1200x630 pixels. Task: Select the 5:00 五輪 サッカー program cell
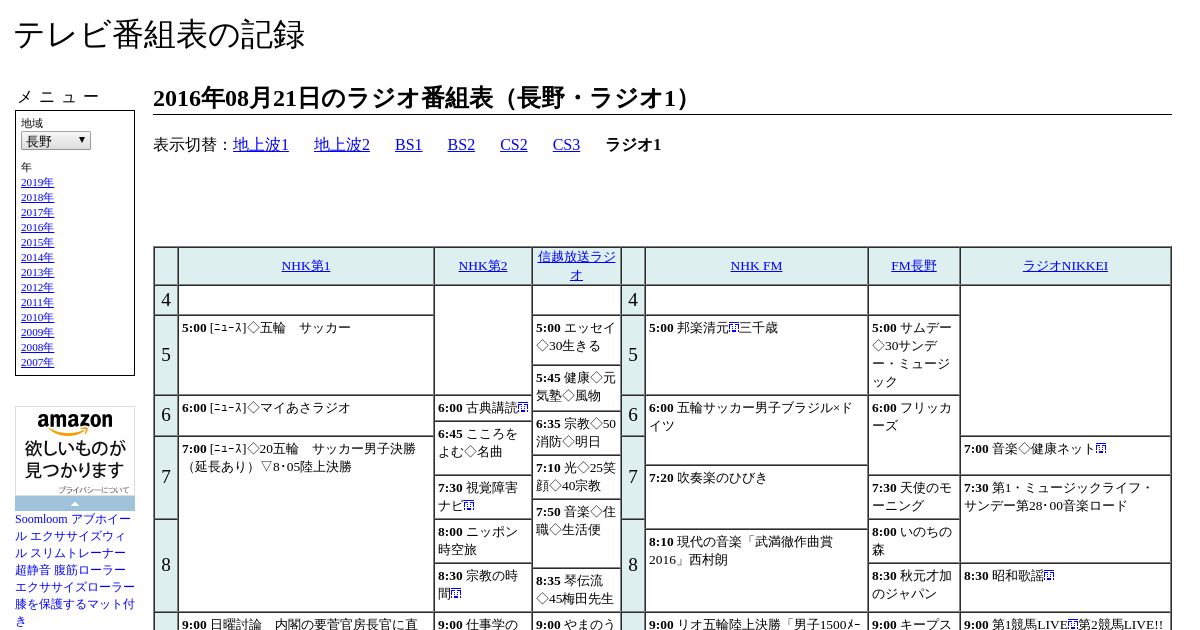[x=306, y=355]
